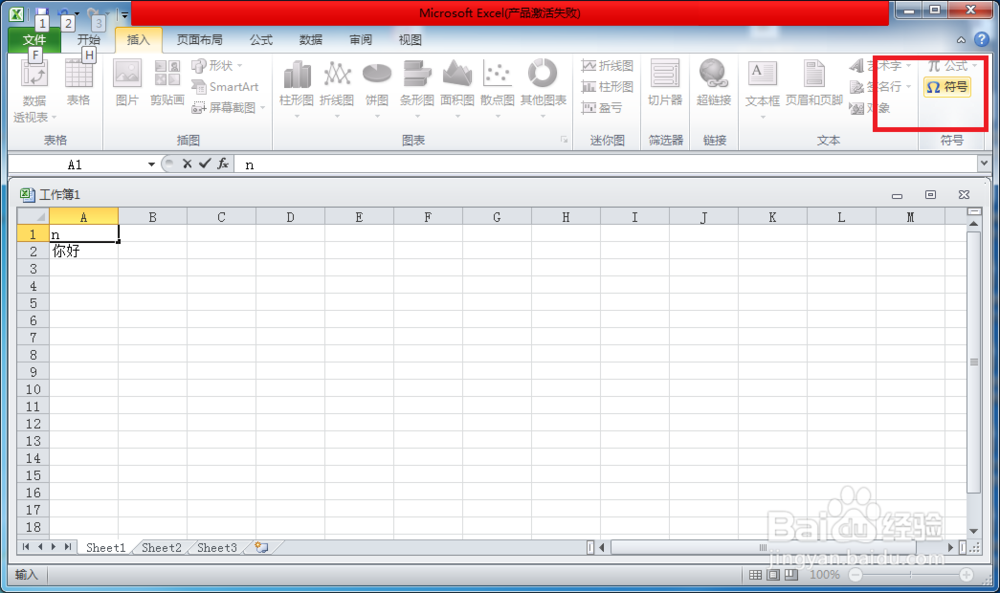Screen dimensions: 1000x593
Task: Insert a 超链接 hyperlink
Action: click(x=714, y=83)
